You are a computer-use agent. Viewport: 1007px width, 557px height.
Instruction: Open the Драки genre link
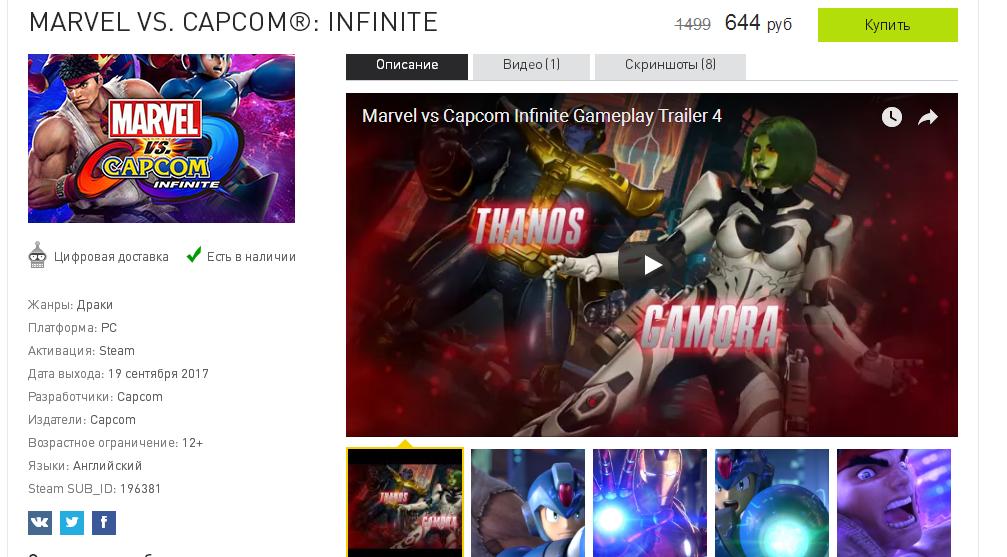click(94, 305)
